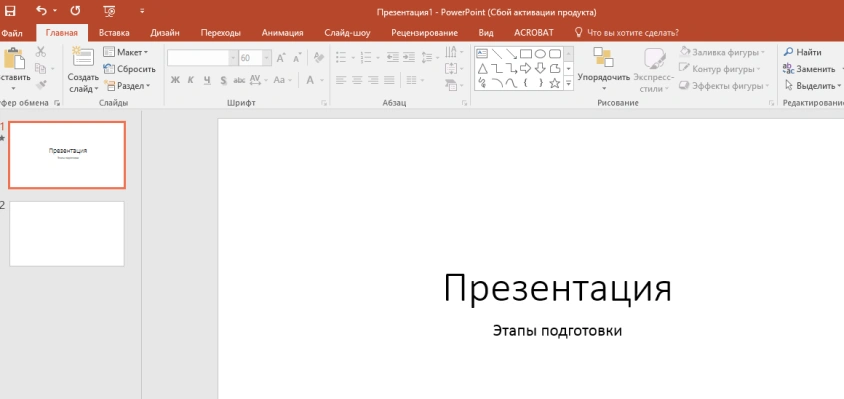Viewport: 844px width, 399px height.
Task: Open the Макет layout dropdown
Action: click(x=125, y=52)
